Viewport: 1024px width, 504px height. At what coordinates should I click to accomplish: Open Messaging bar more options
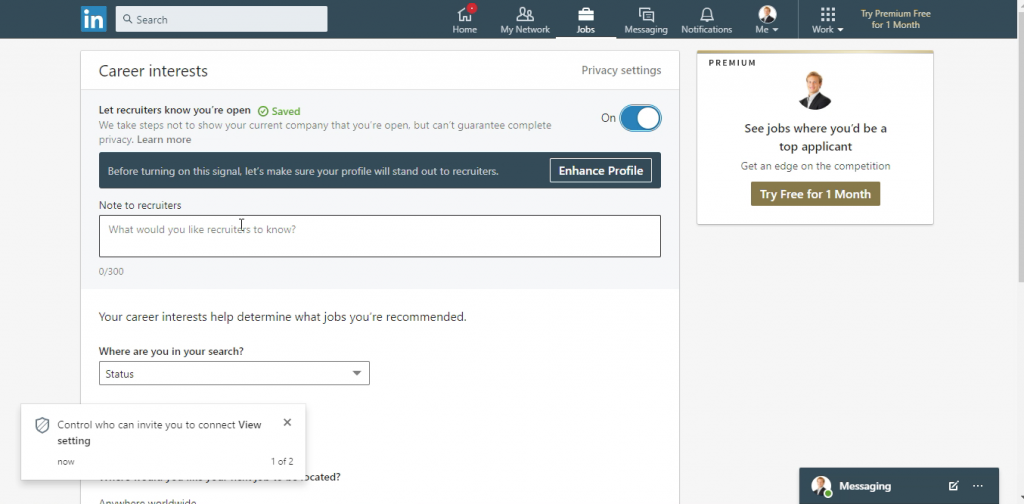(x=978, y=486)
